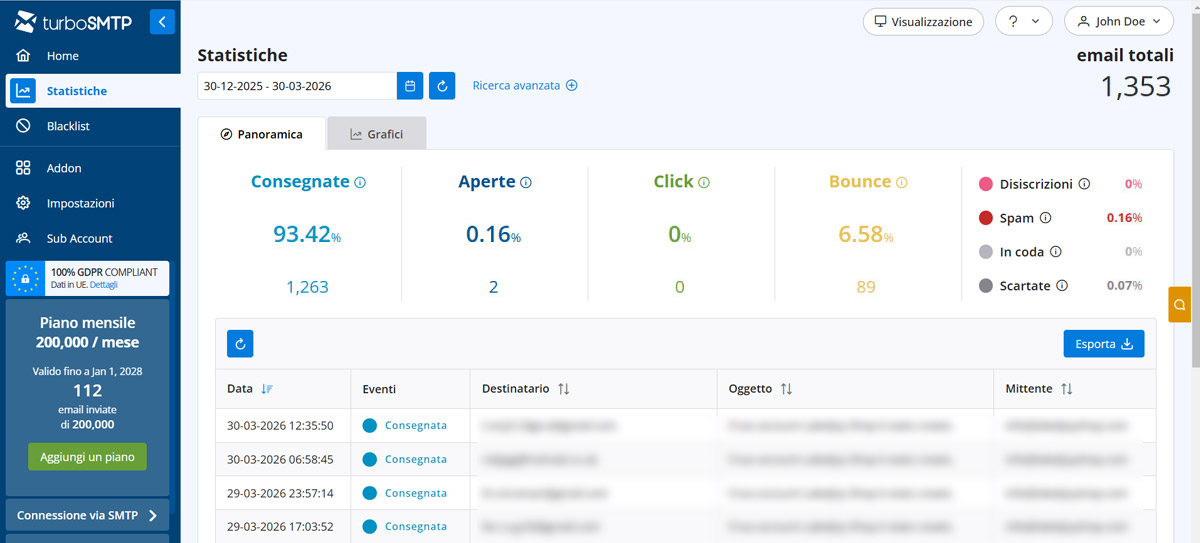Screen dimensions: 1200x543
Task: Sort by the Oggetto column arrows
Action: coord(786,389)
